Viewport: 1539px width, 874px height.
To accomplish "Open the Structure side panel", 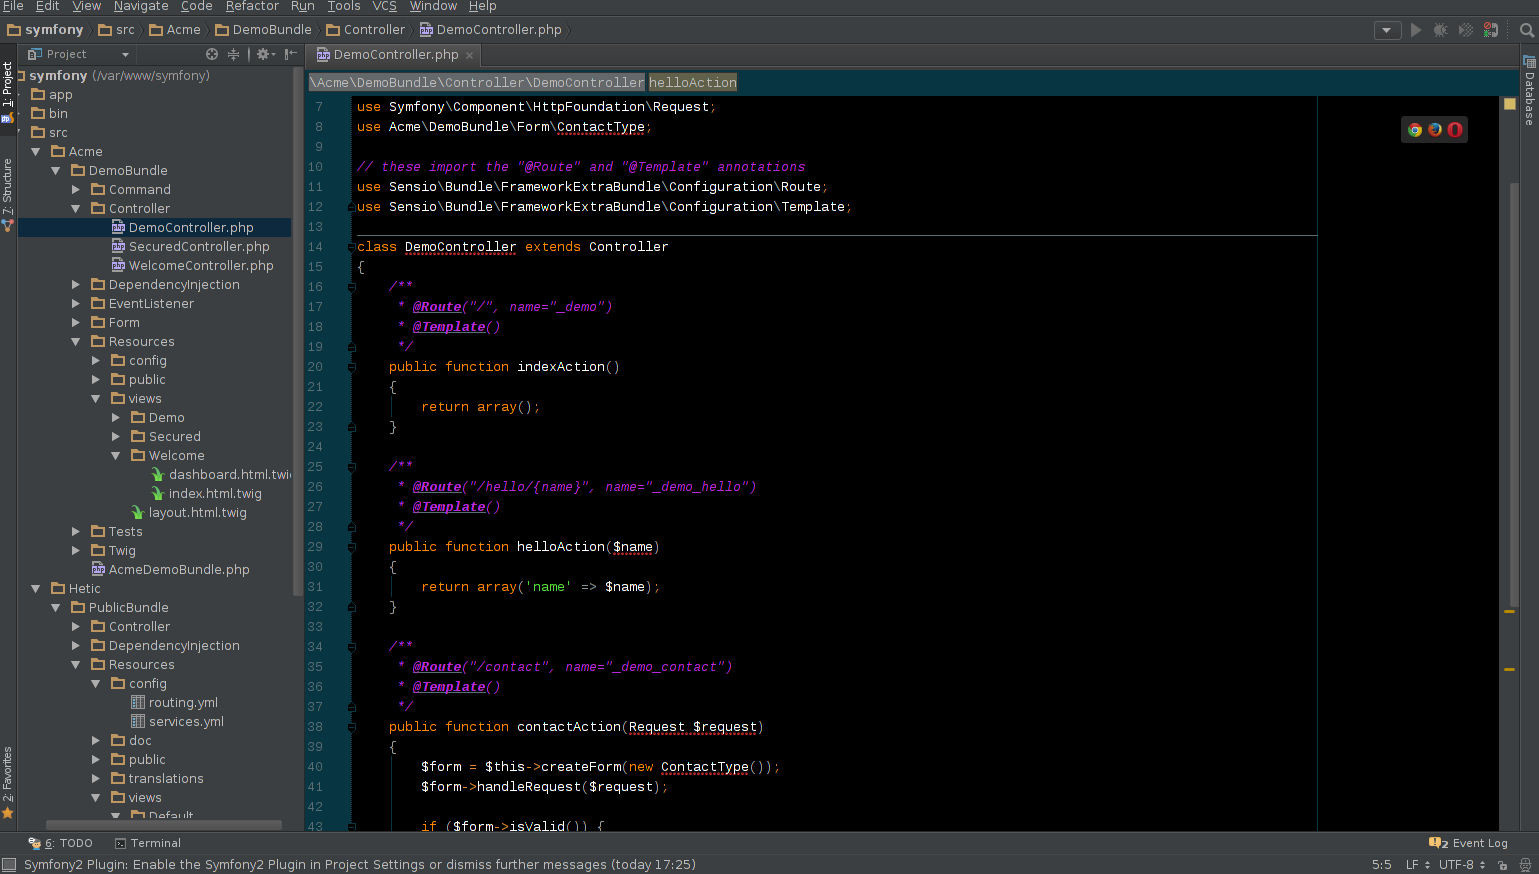I will [8, 195].
